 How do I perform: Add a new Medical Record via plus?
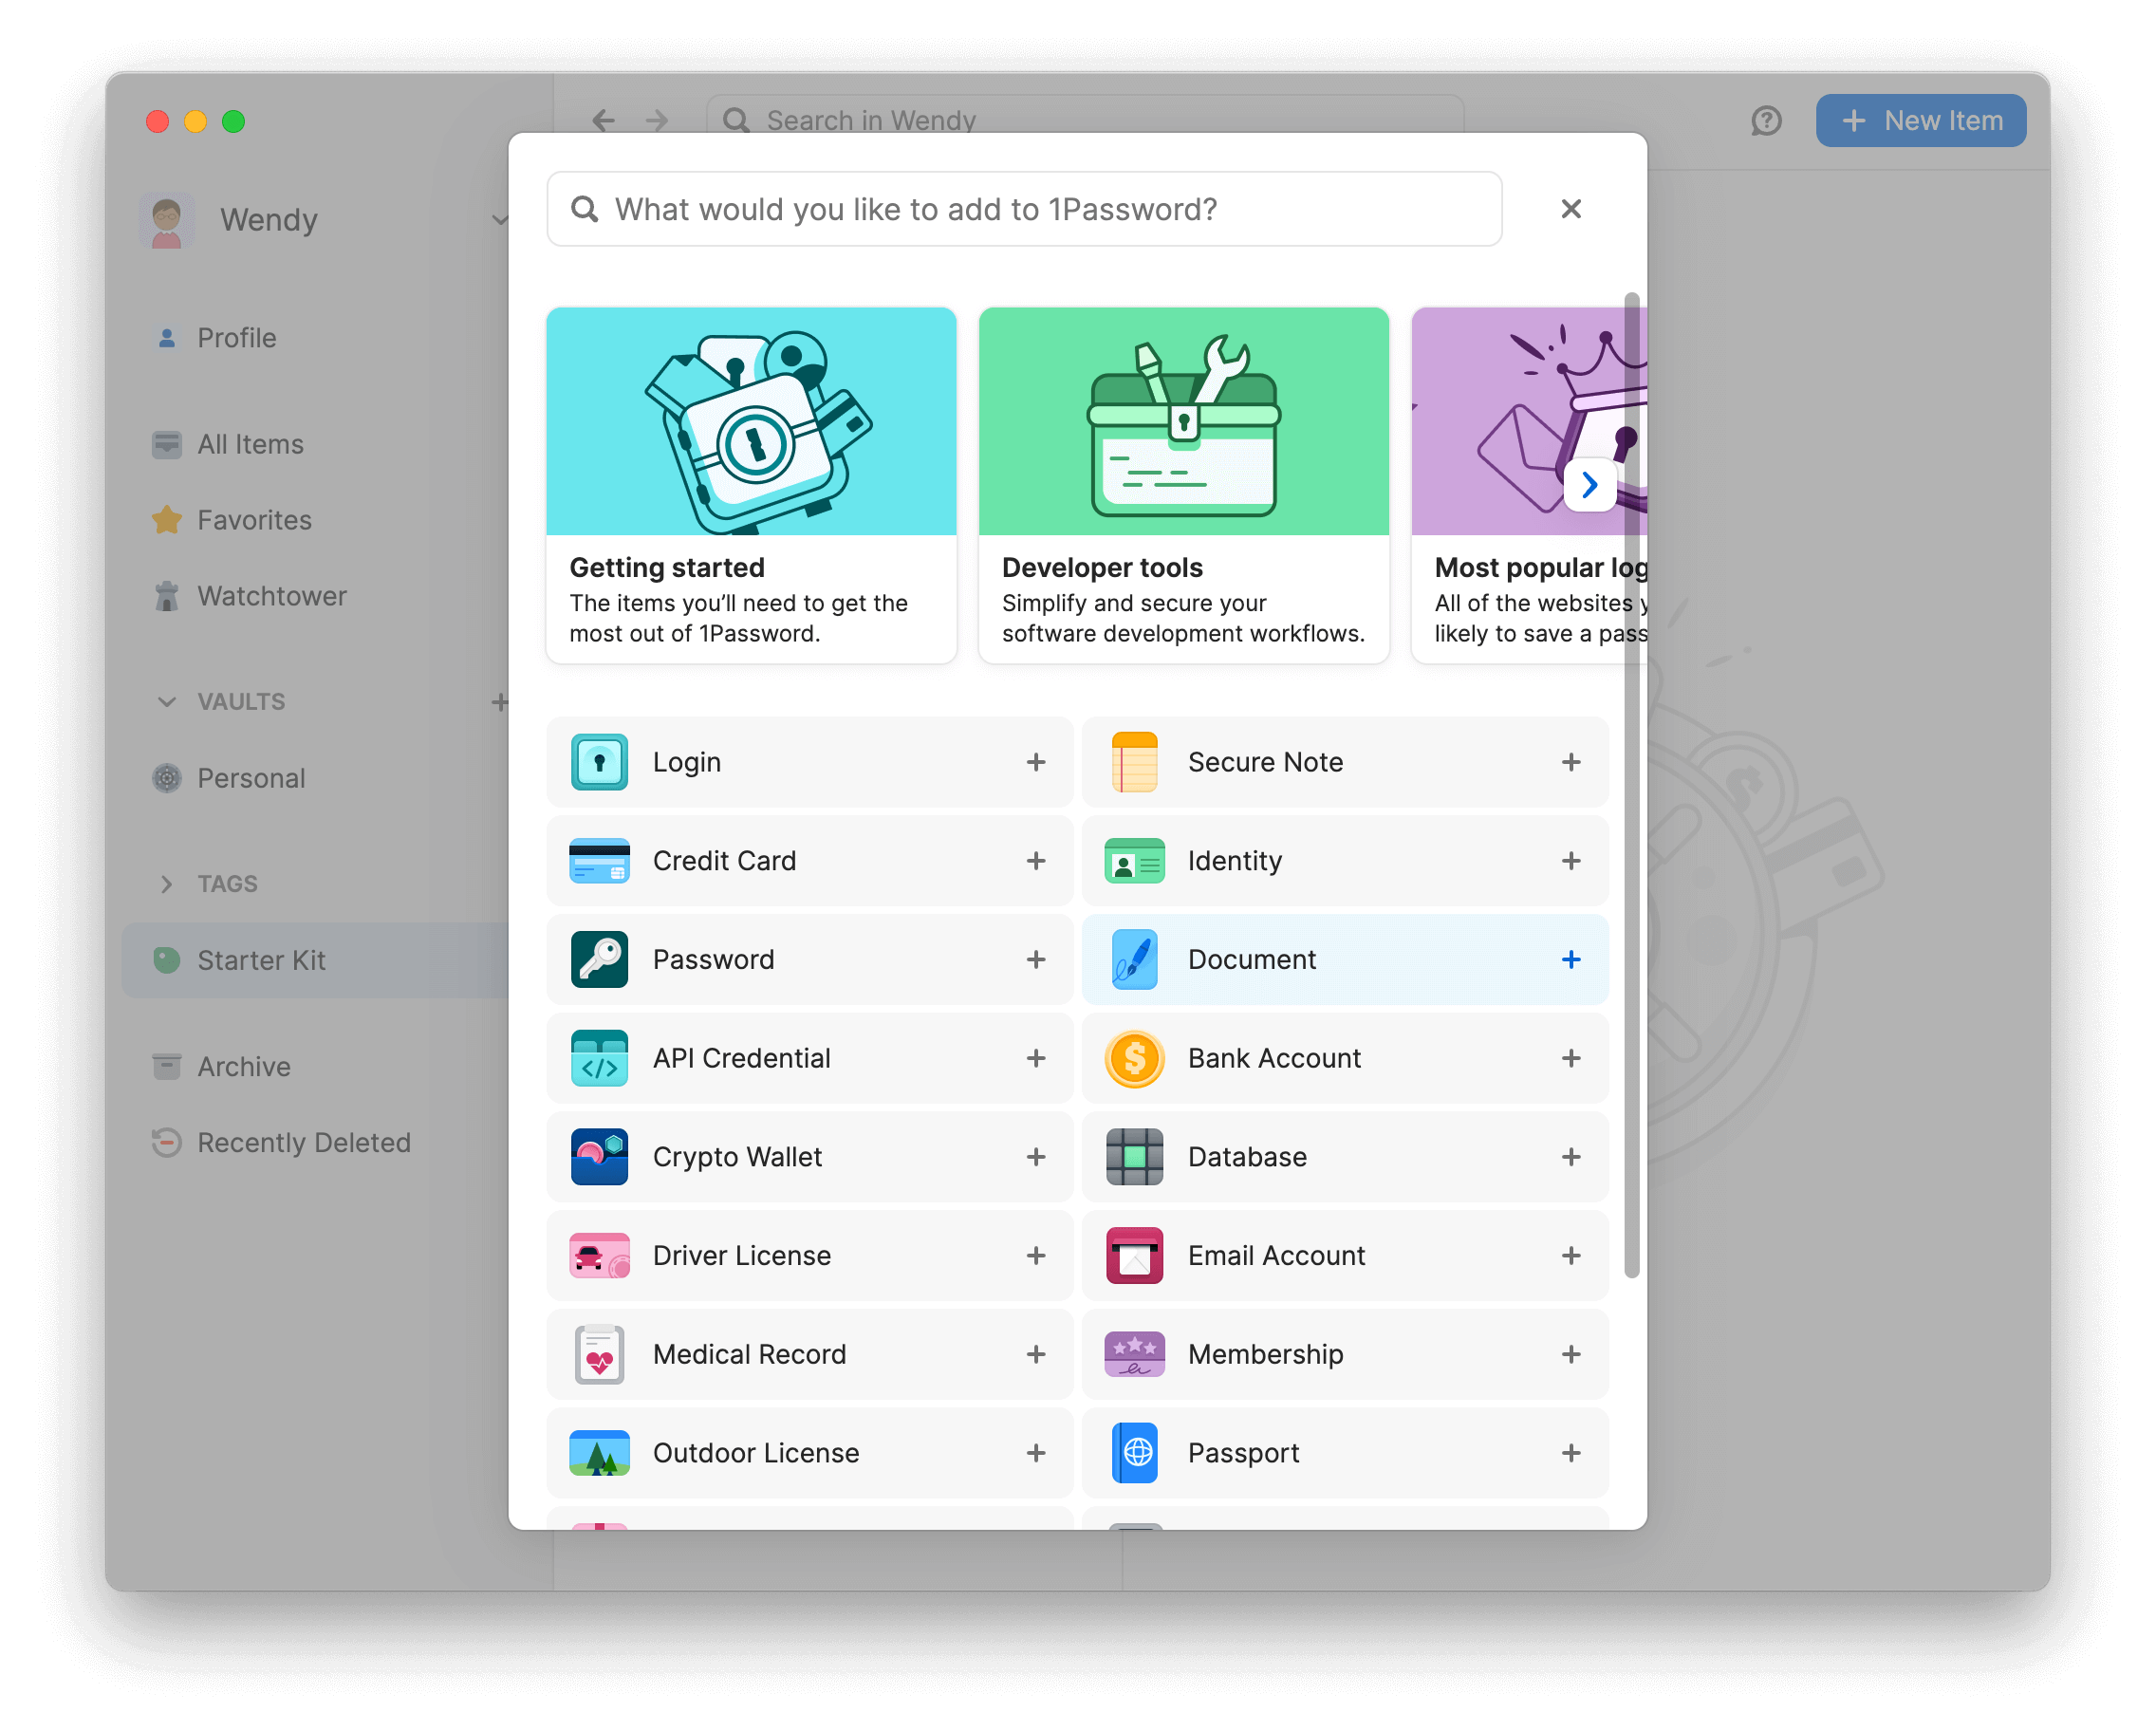tap(1036, 1355)
